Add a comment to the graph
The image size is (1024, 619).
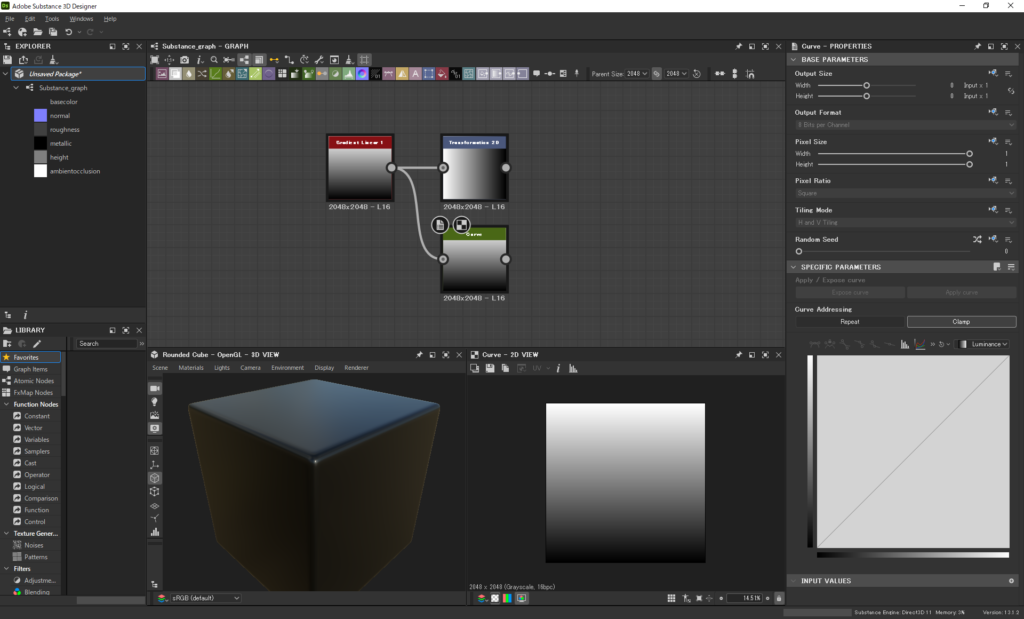click(x=536, y=74)
